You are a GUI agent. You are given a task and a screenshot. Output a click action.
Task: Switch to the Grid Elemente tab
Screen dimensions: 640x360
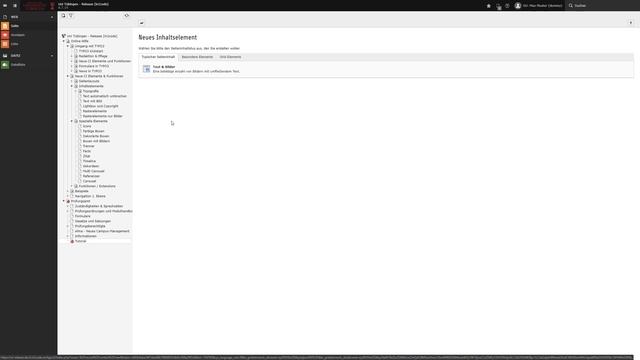coord(230,57)
